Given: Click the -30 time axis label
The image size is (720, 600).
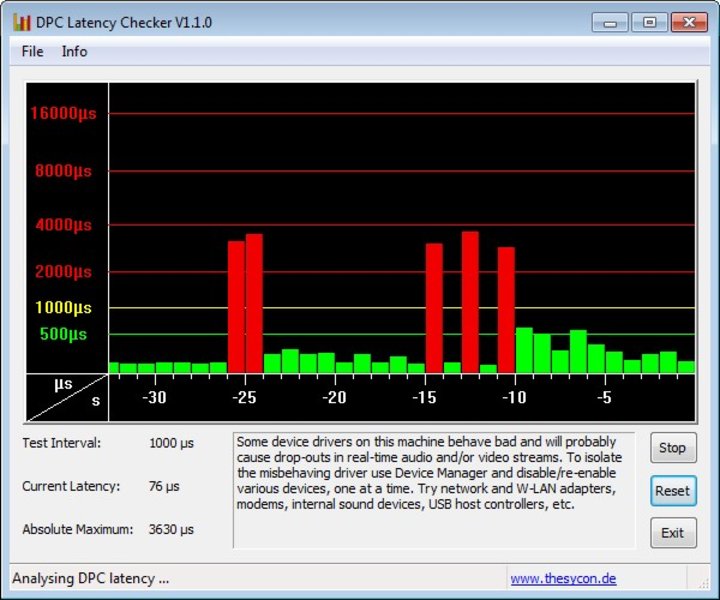Looking at the screenshot, I should (x=154, y=397).
